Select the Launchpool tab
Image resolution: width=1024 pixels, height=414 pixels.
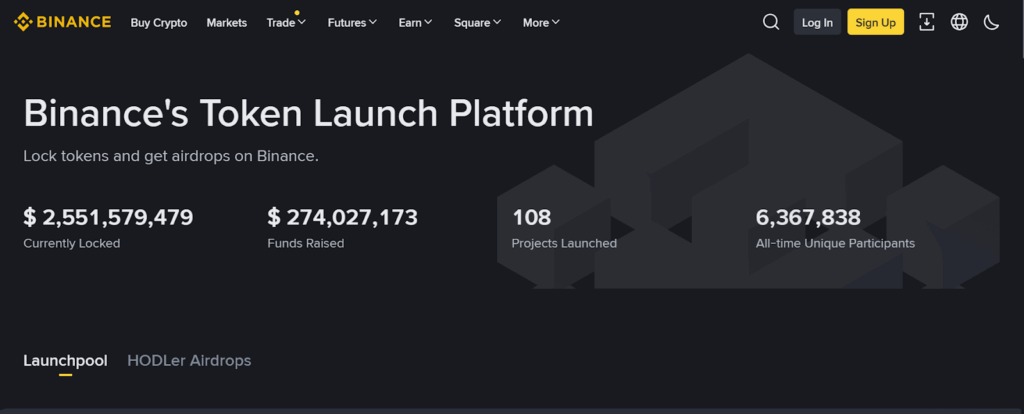65,360
